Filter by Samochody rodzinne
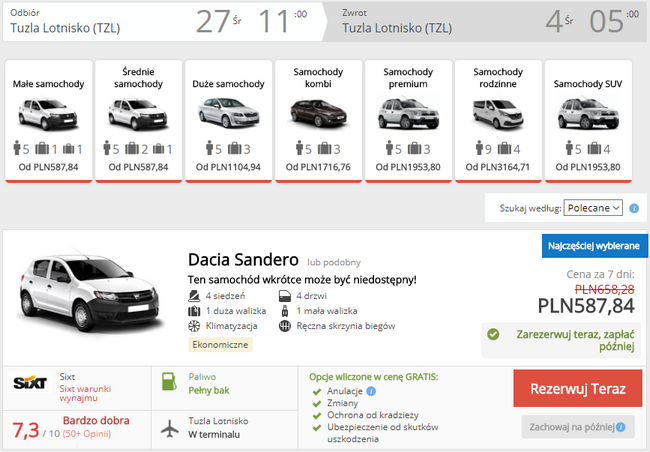 pyautogui.click(x=497, y=120)
